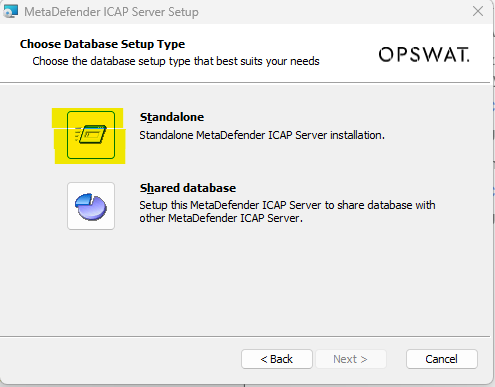
Task: Choose the Shared database pie-chart icon
Action: pyautogui.click(x=91, y=206)
